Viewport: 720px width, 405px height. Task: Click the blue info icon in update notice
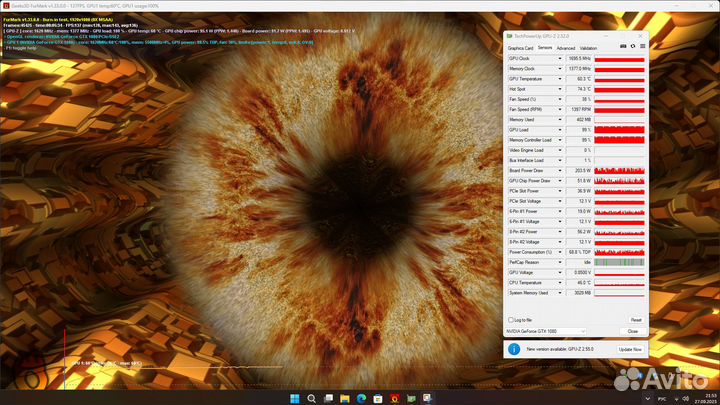point(514,349)
